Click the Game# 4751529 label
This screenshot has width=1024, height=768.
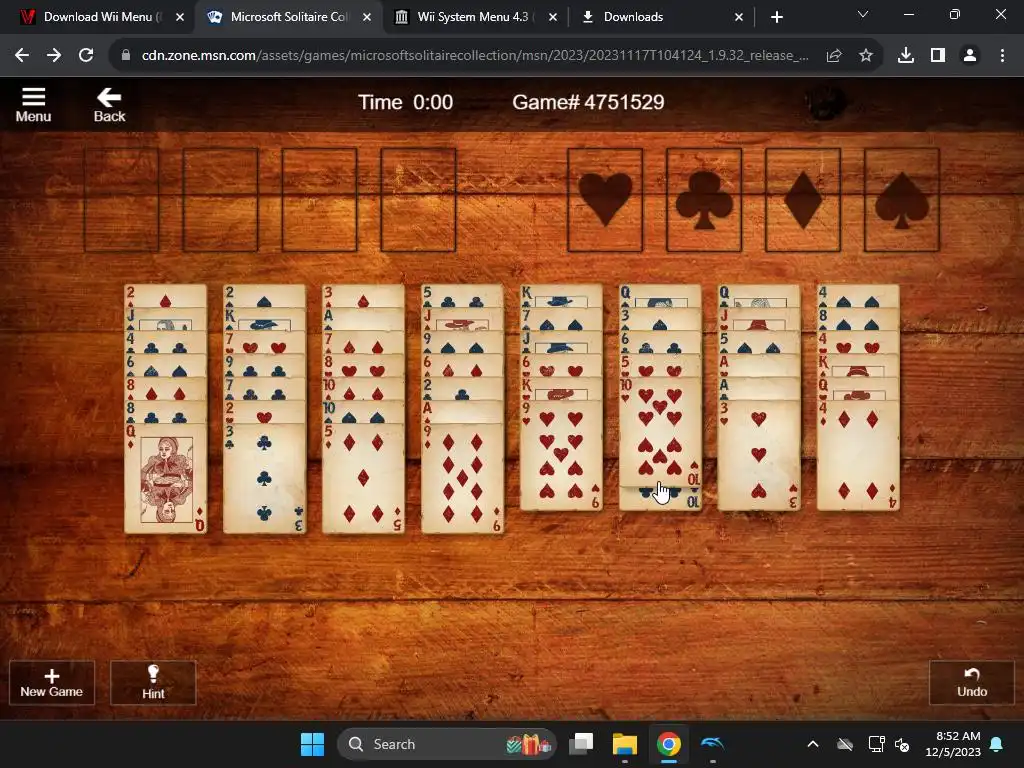tap(588, 102)
